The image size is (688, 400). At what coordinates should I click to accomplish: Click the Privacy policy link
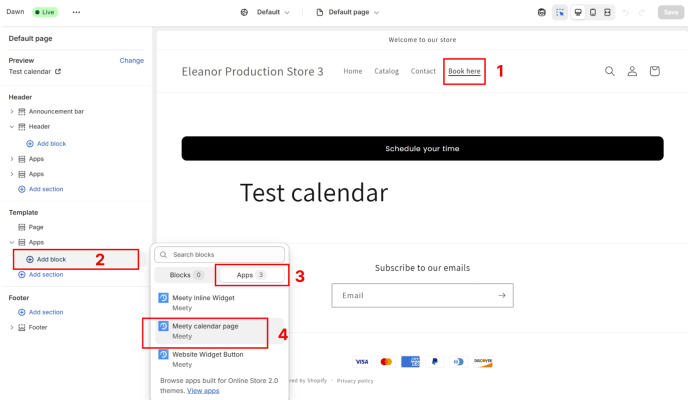coord(355,381)
